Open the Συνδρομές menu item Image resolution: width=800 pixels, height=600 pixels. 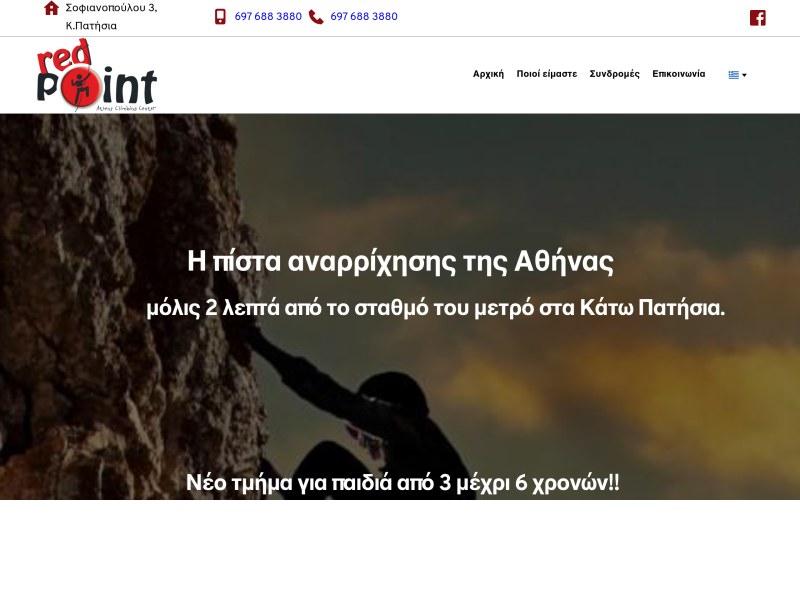[x=614, y=74]
